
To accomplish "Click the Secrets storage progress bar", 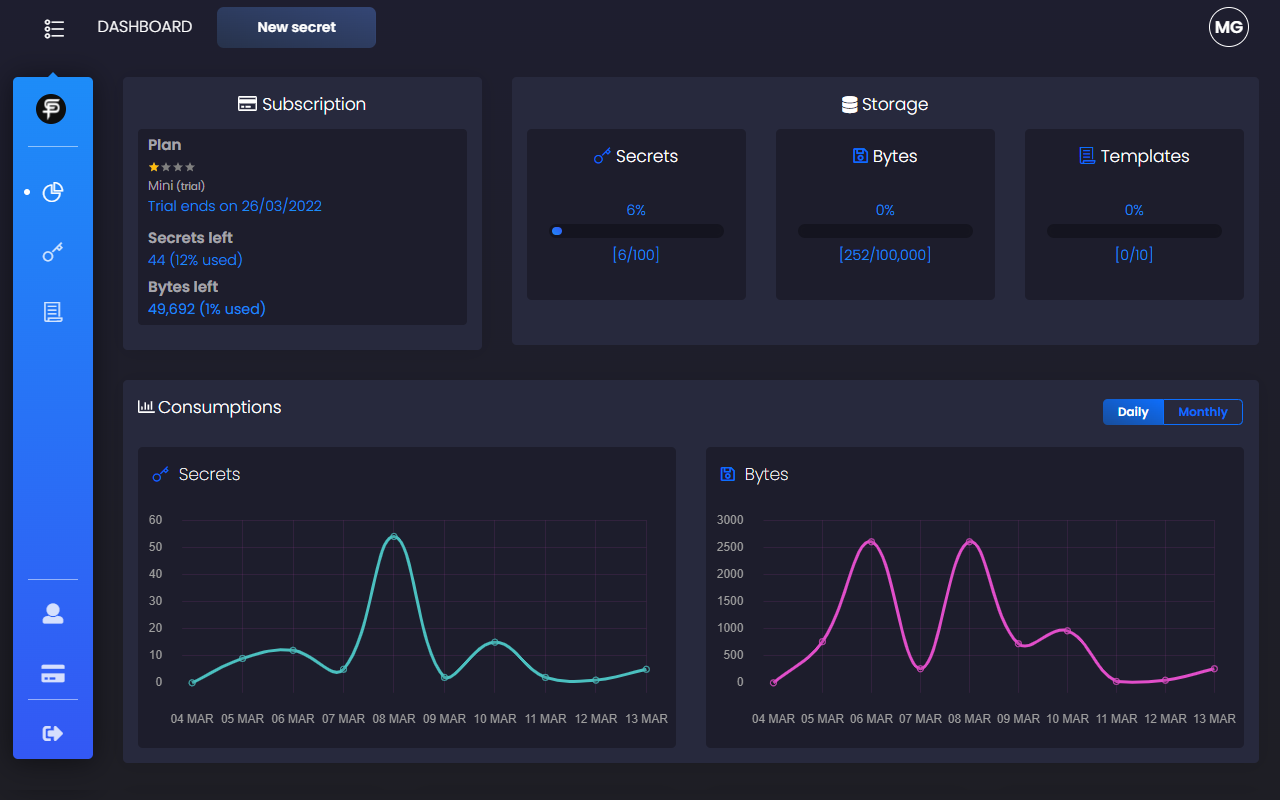I will pyautogui.click(x=636, y=231).
